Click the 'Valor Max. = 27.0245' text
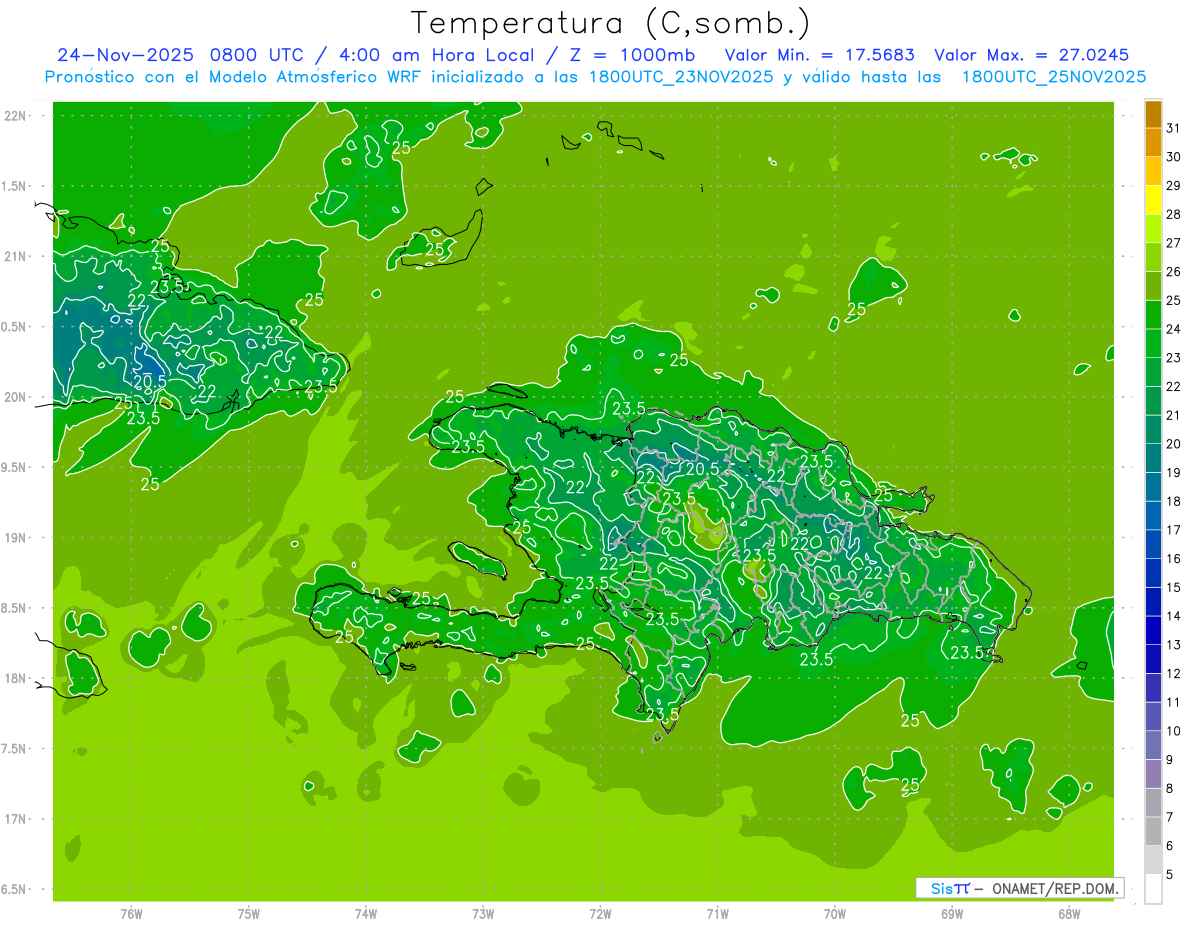The image size is (1200, 927). tap(1031, 55)
